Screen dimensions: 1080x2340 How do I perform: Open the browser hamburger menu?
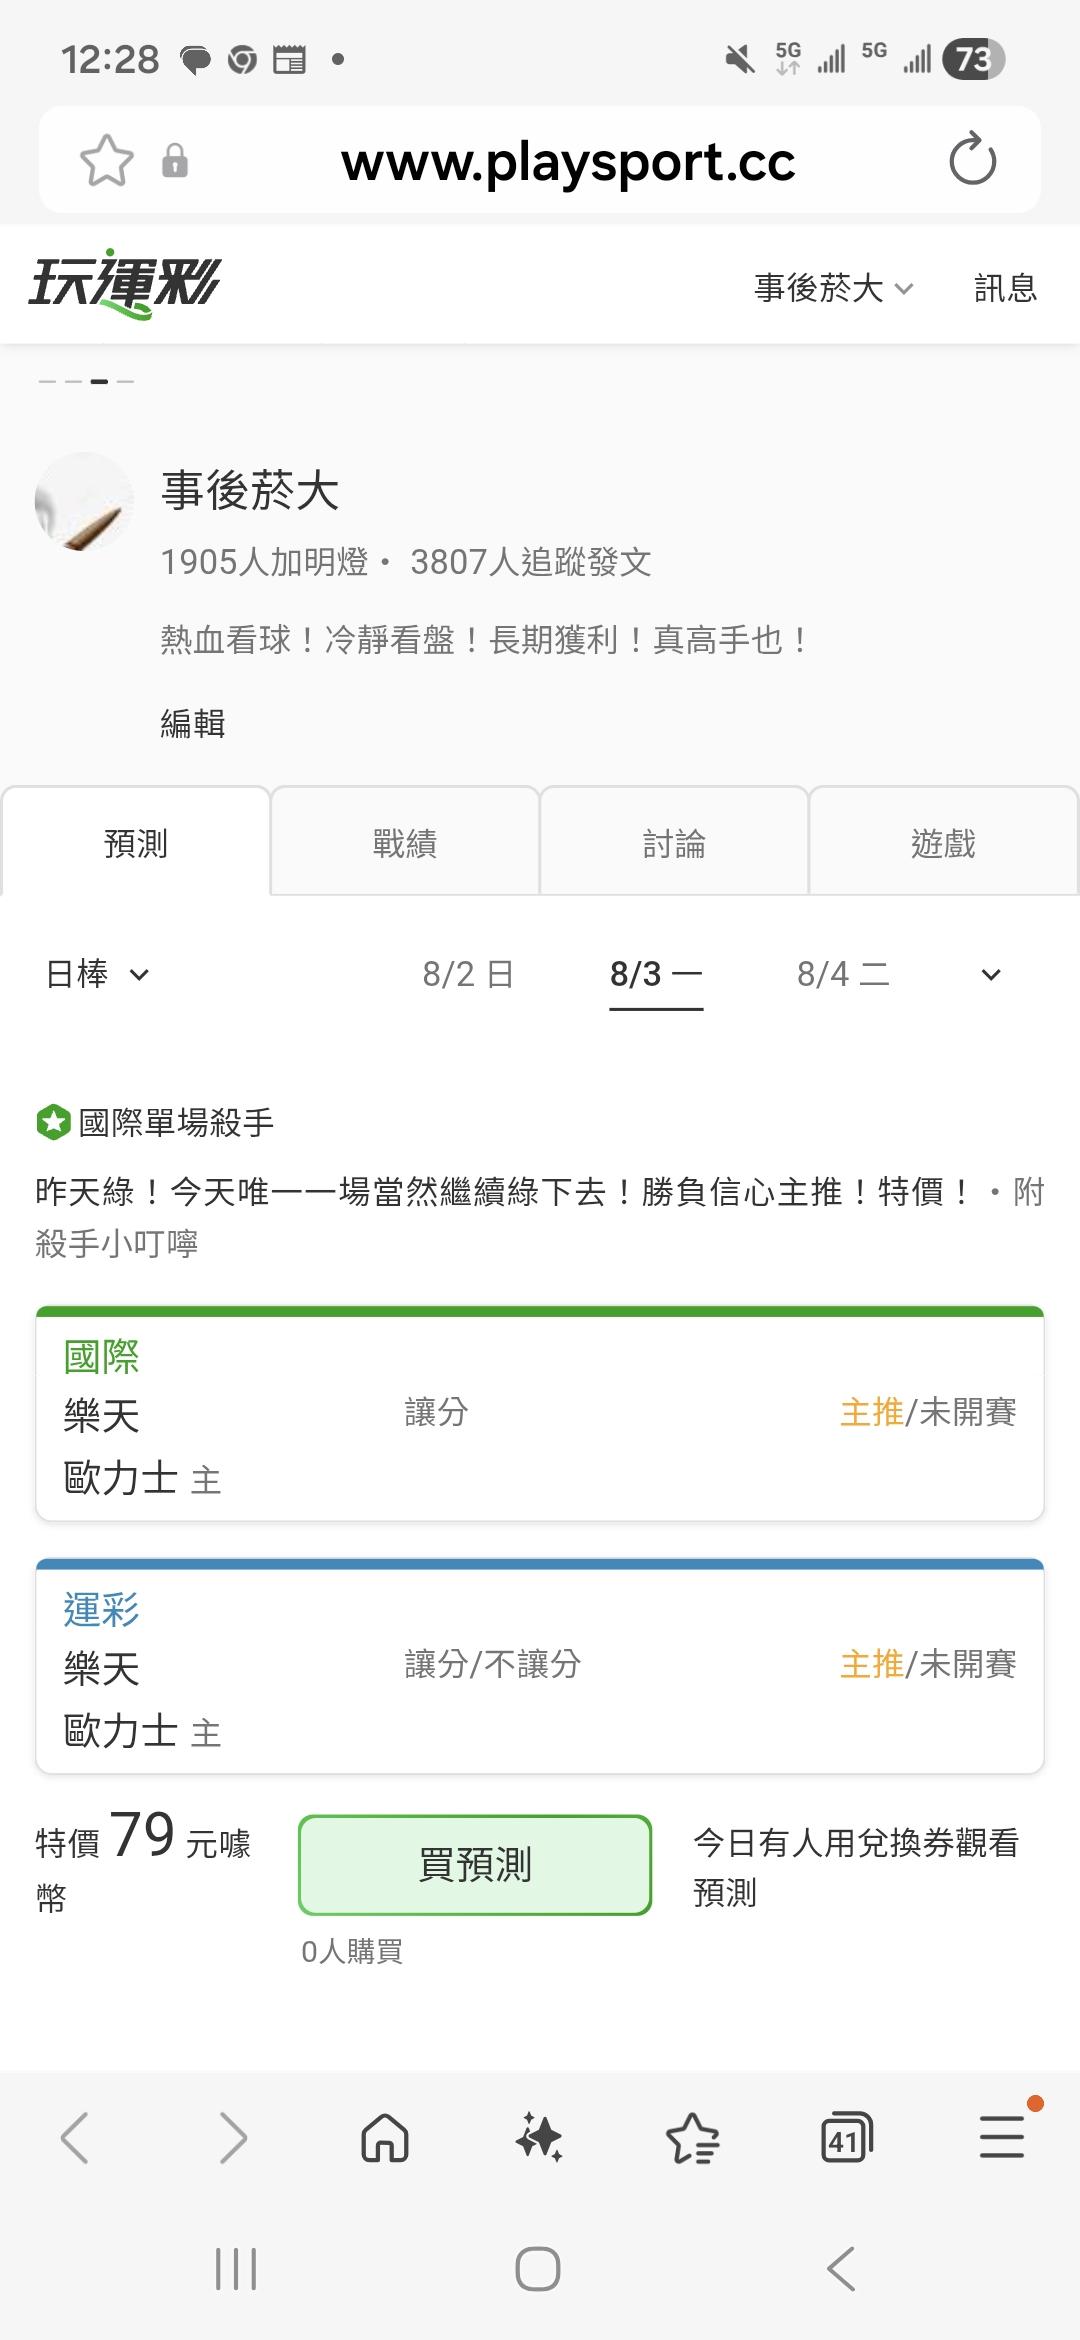click(1002, 2138)
